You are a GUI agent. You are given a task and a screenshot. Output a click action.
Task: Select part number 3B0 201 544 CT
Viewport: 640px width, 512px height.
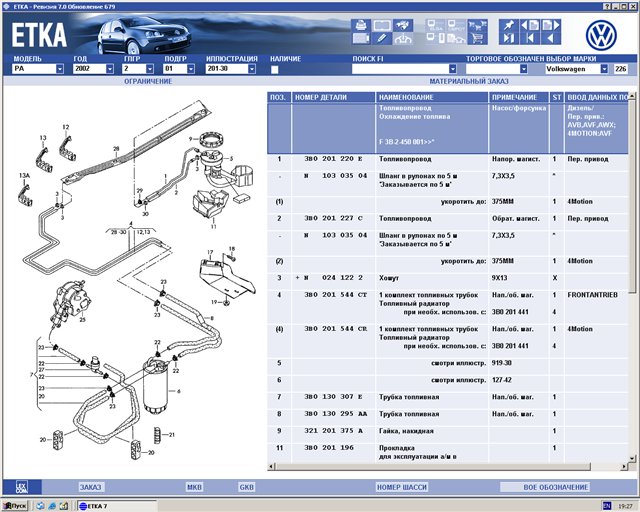coord(336,295)
